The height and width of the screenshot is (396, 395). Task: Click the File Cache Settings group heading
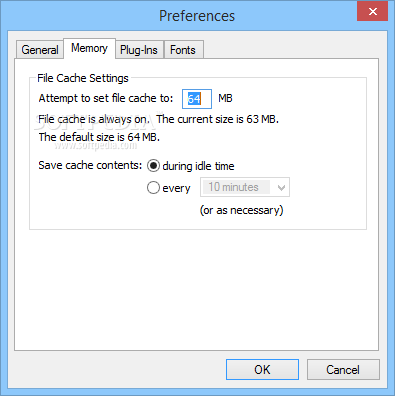coord(83,78)
